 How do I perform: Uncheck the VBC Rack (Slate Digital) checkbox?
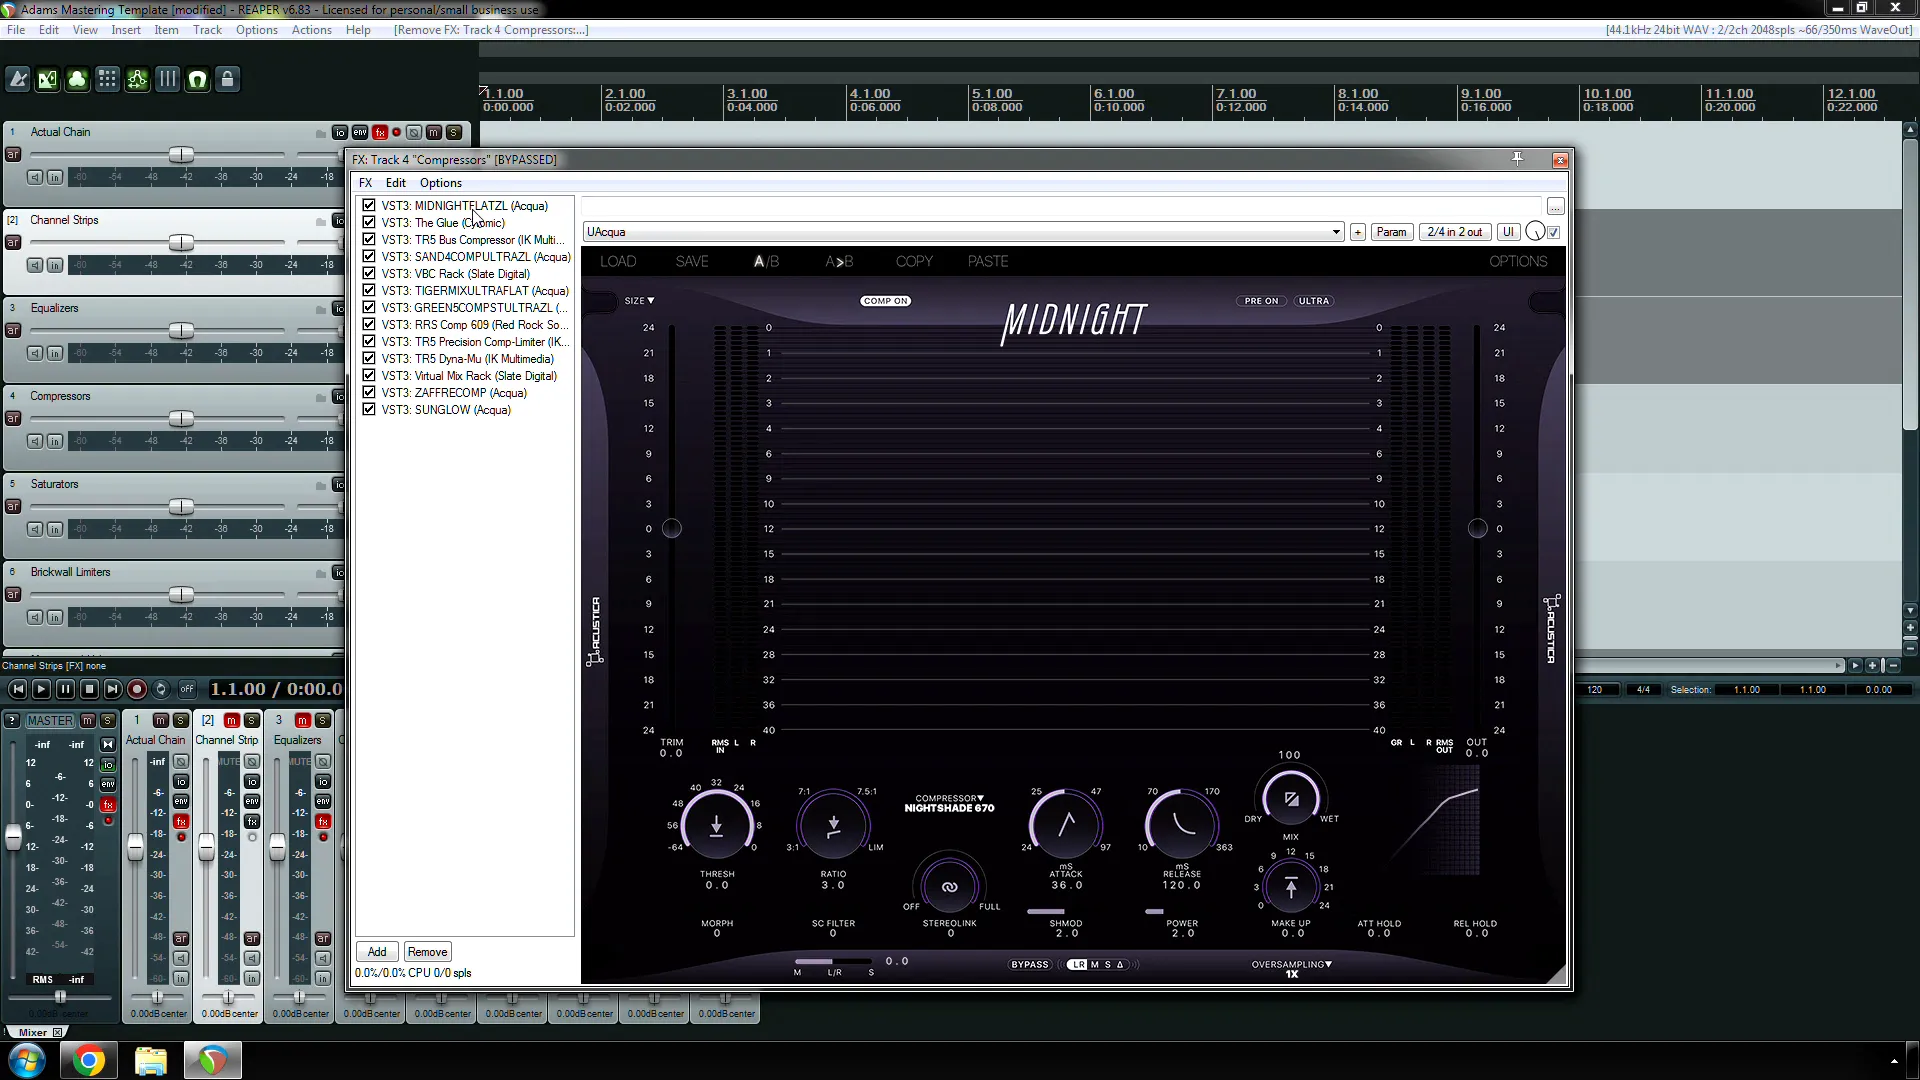[x=369, y=273]
